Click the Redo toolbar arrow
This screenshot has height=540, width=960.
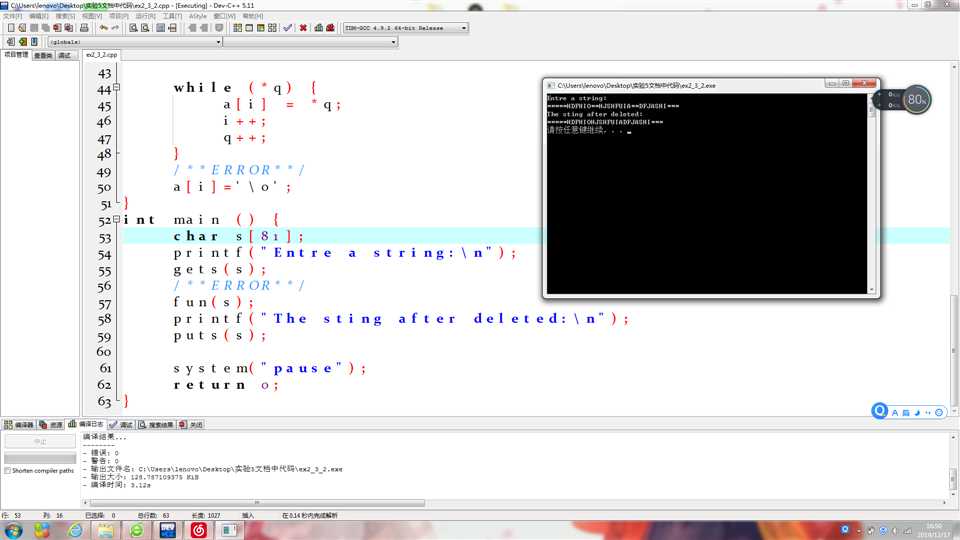115,28
